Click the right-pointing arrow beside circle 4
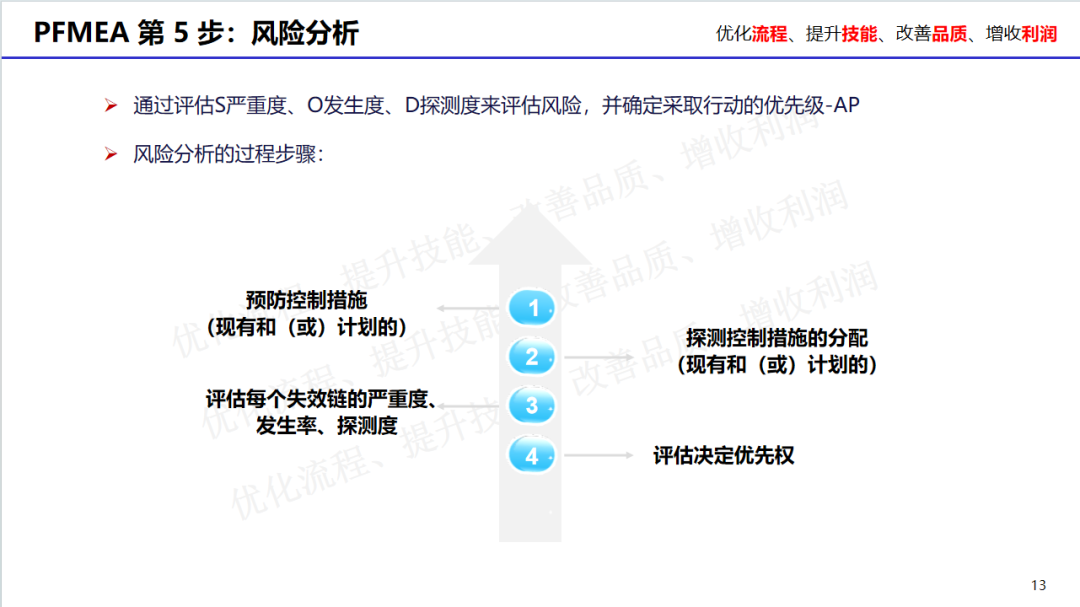1080x607 pixels. [x=598, y=456]
